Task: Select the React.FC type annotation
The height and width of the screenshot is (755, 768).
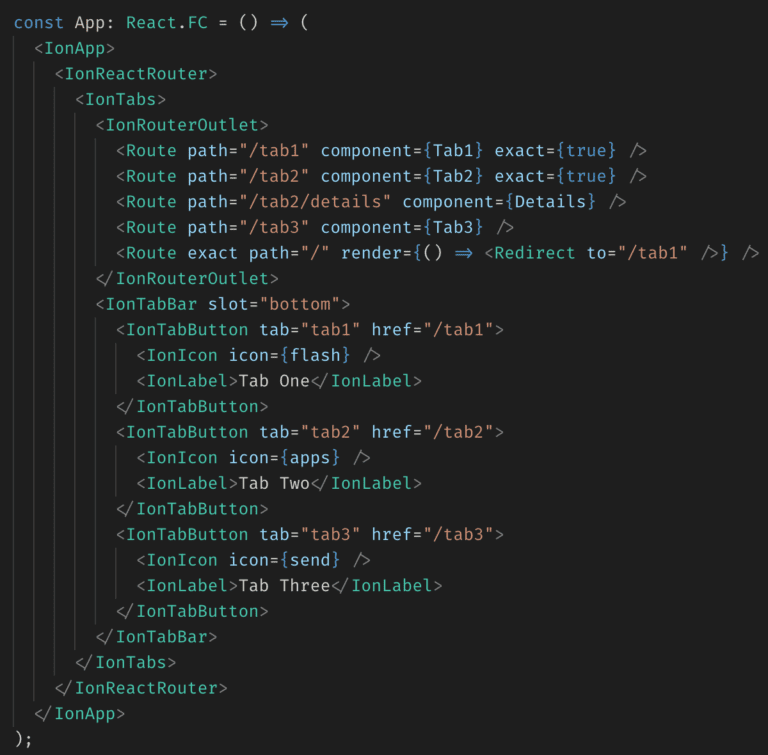Action: pos(167,23)
